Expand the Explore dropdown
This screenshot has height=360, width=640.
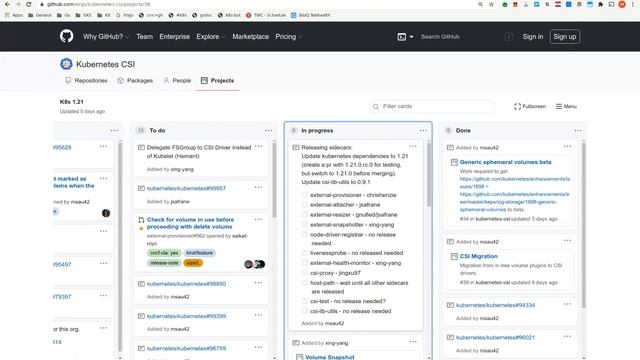(211, 37)
